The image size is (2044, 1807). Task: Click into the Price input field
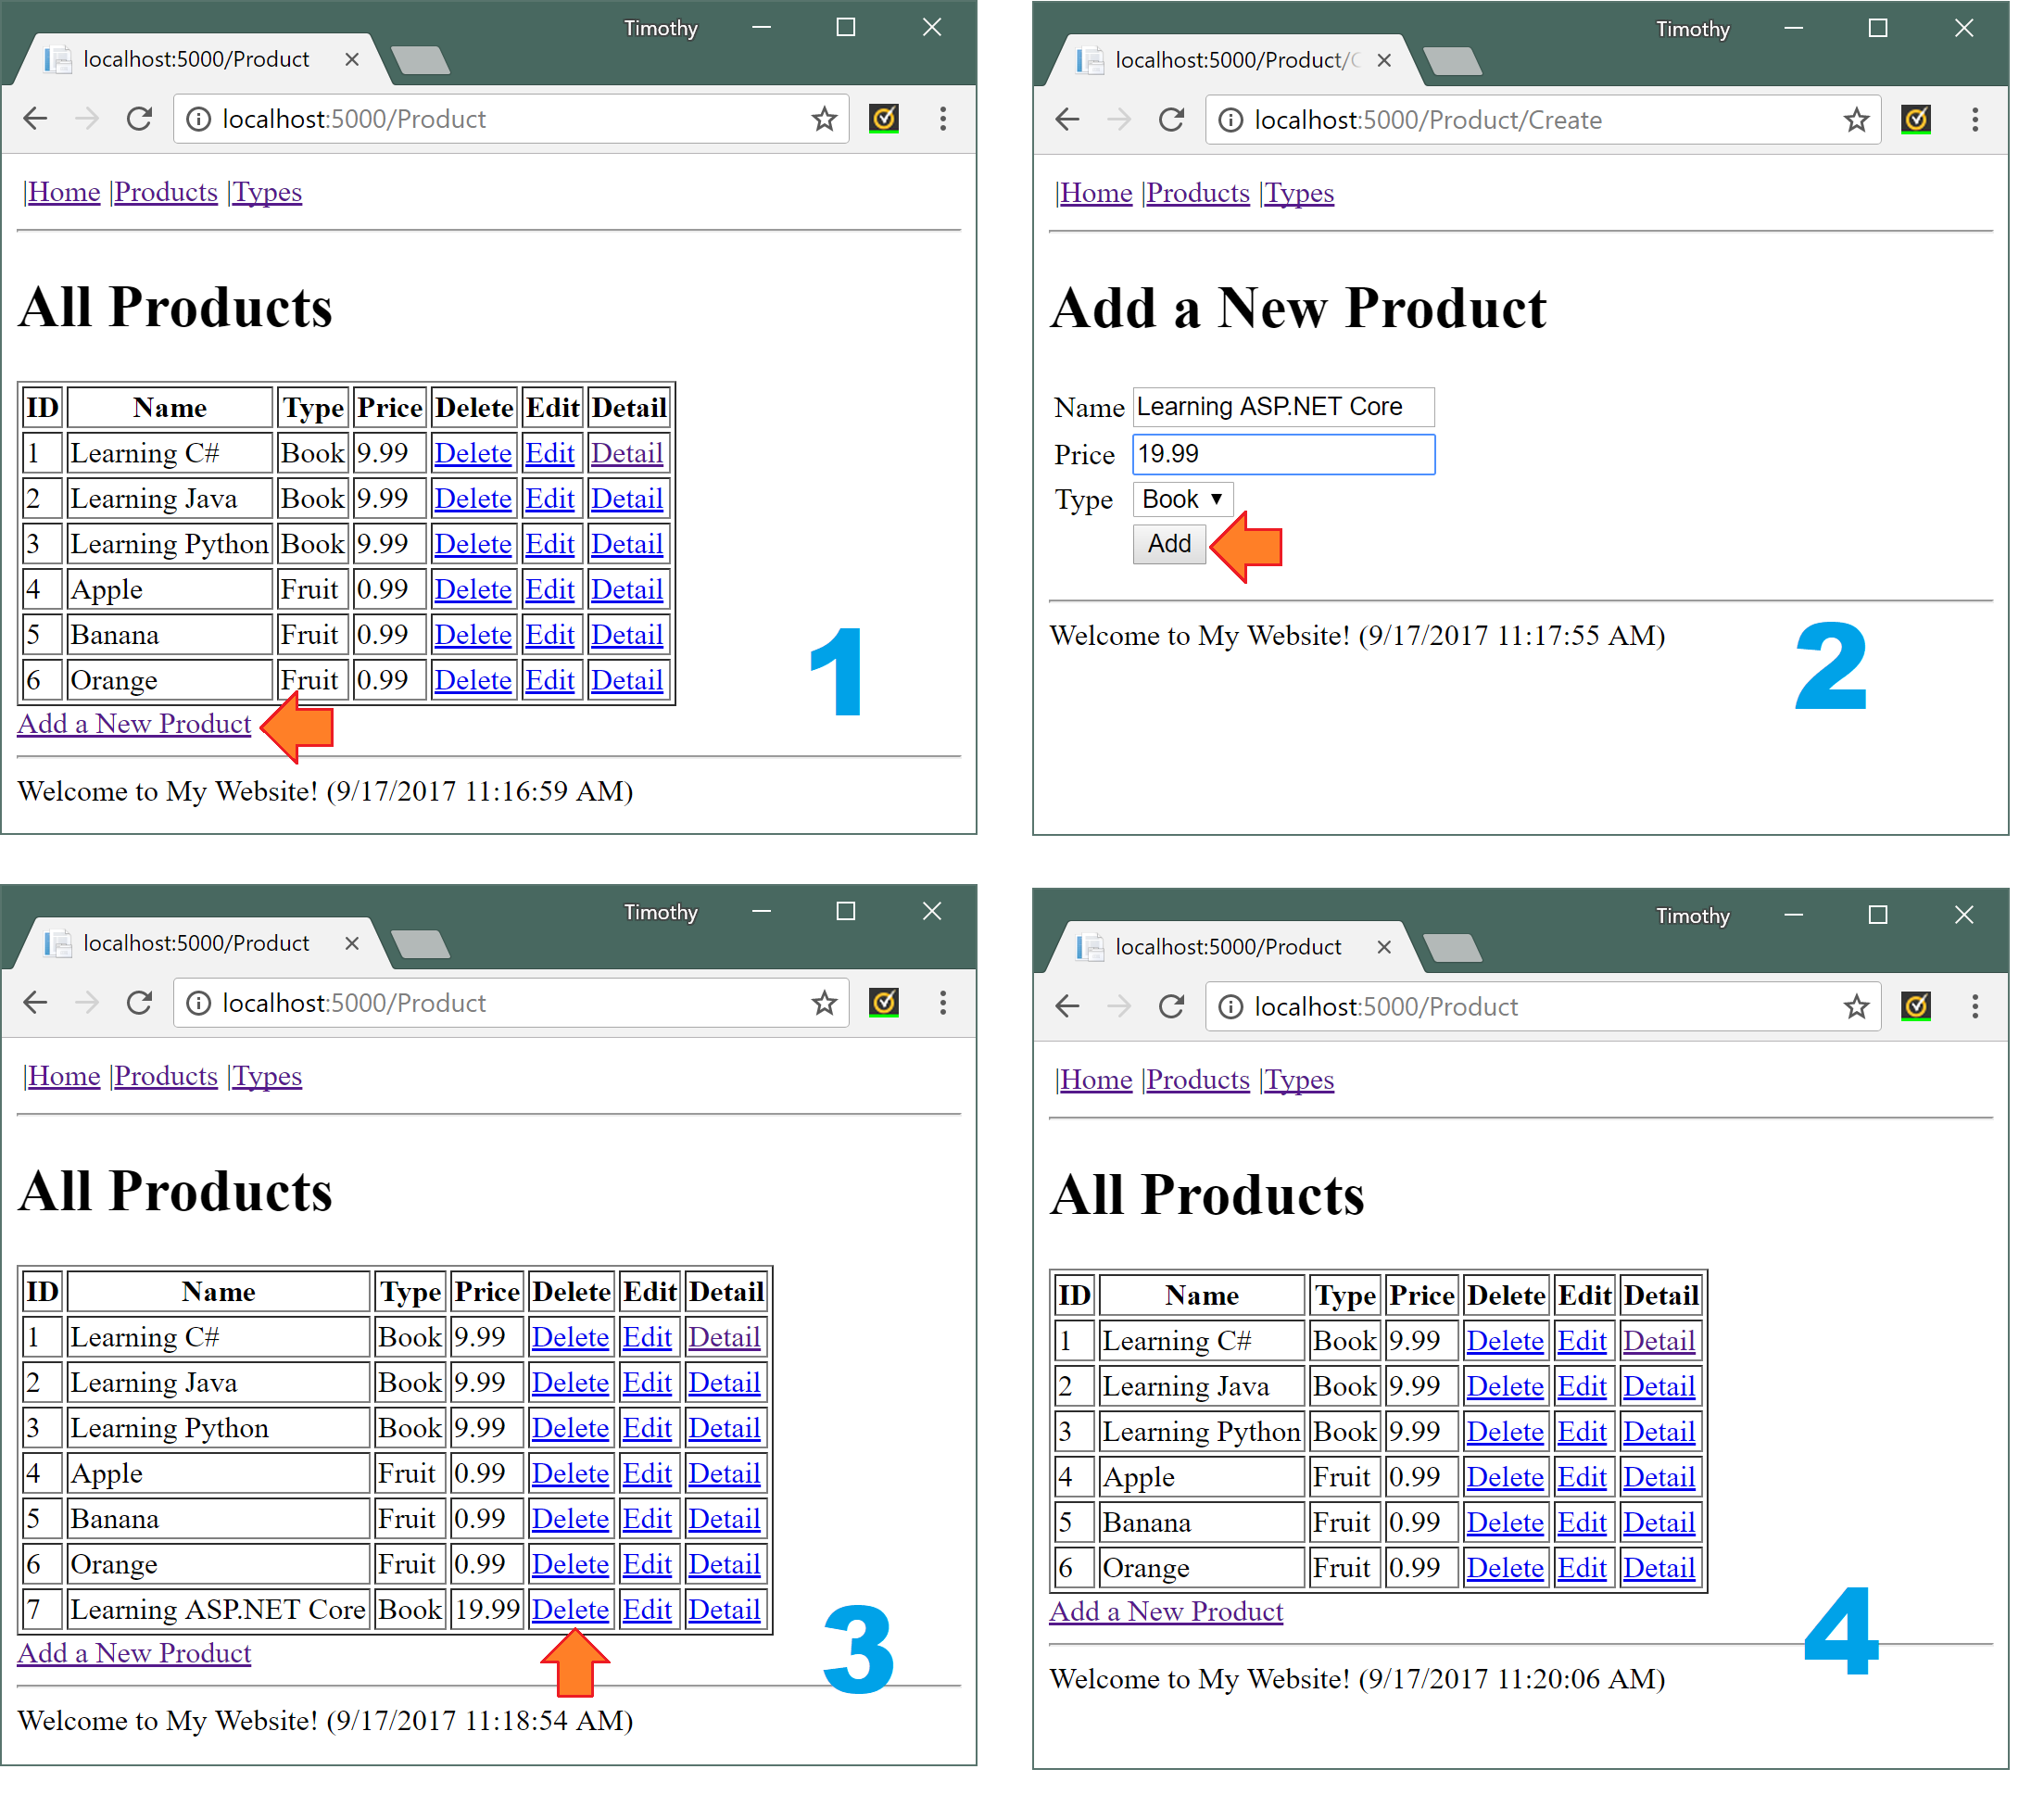tap(1283, 454)
